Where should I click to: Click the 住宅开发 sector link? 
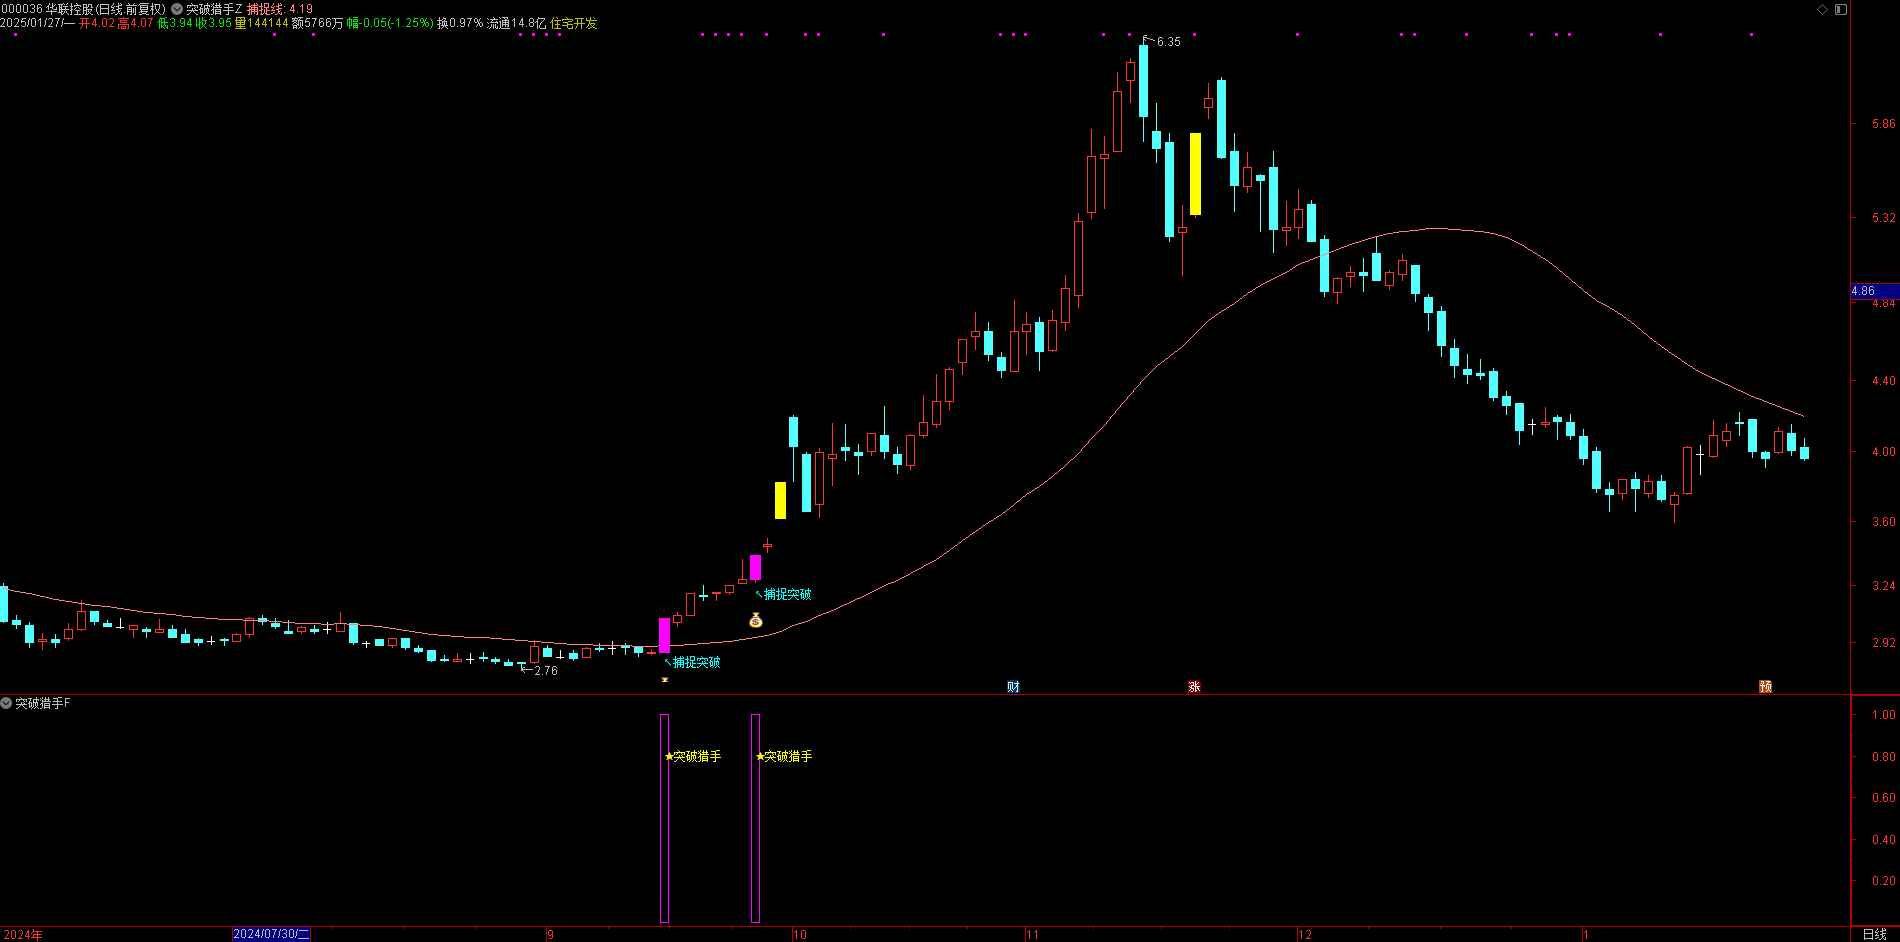pyautogui.click(x=574, y=23)
